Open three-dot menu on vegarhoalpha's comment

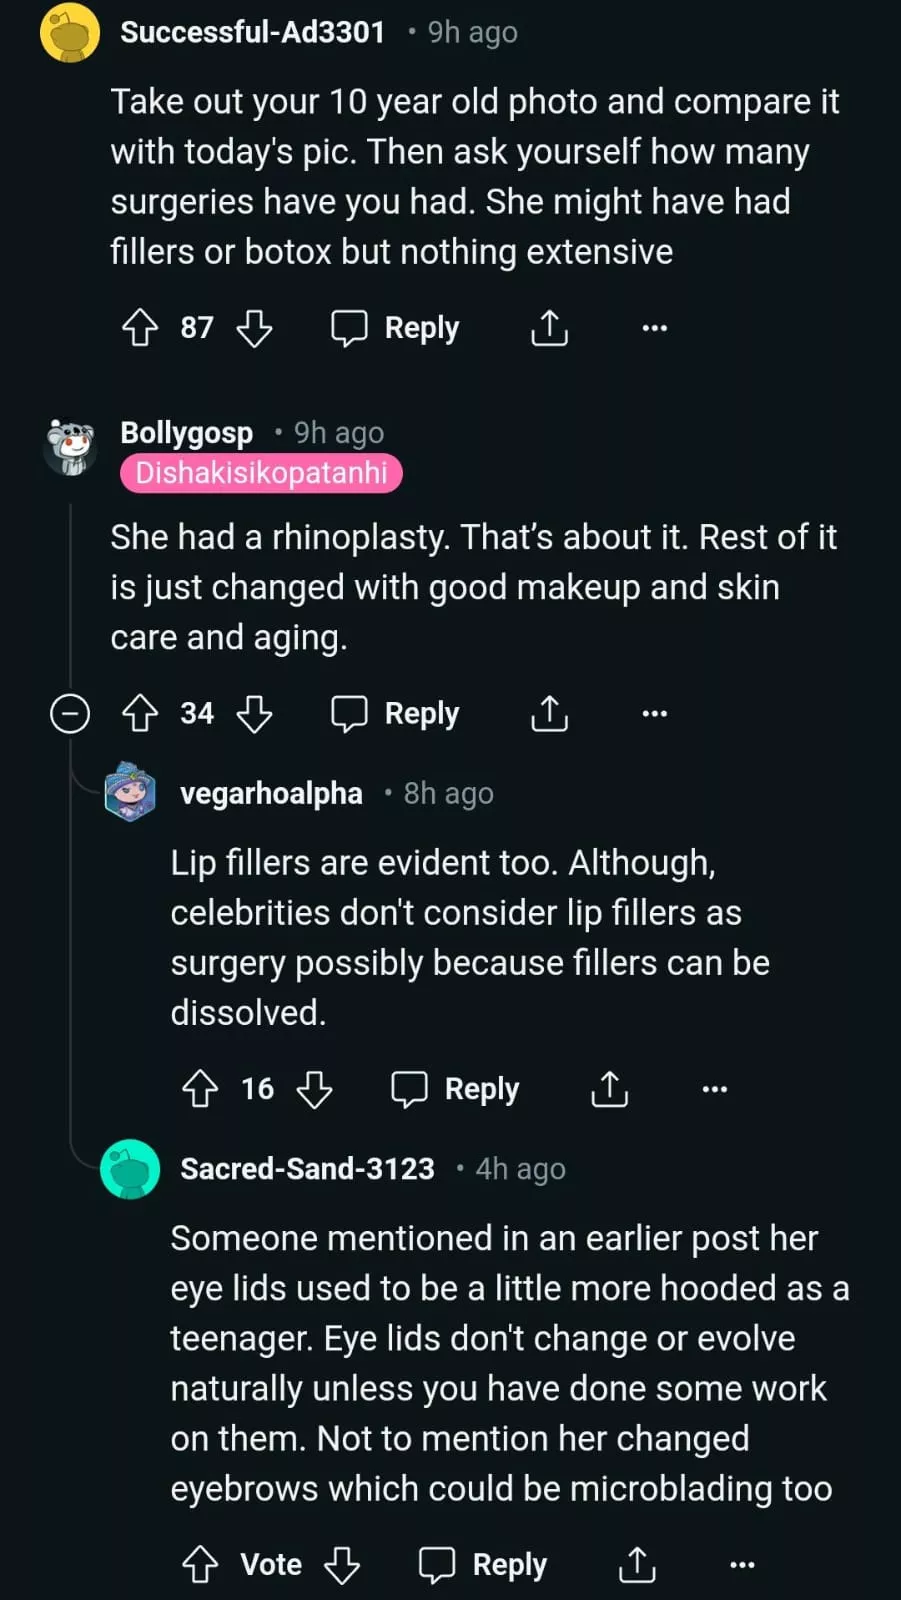point(714,1089)
